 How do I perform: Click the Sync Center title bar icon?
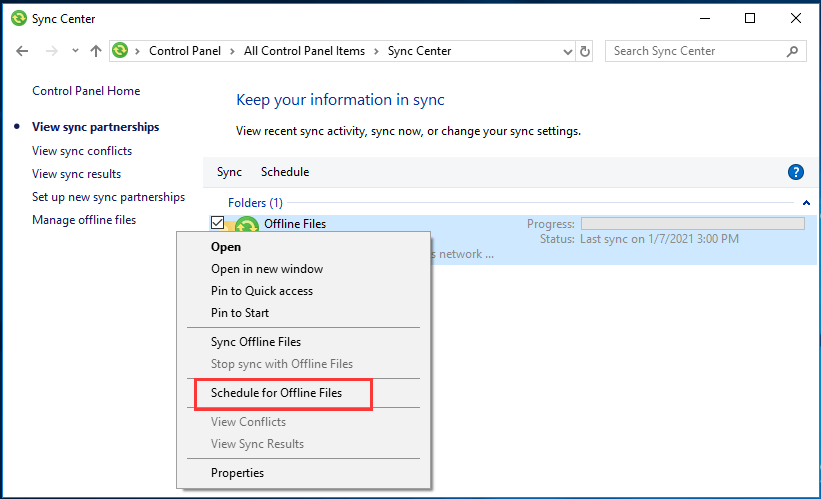tap(18, 18)
